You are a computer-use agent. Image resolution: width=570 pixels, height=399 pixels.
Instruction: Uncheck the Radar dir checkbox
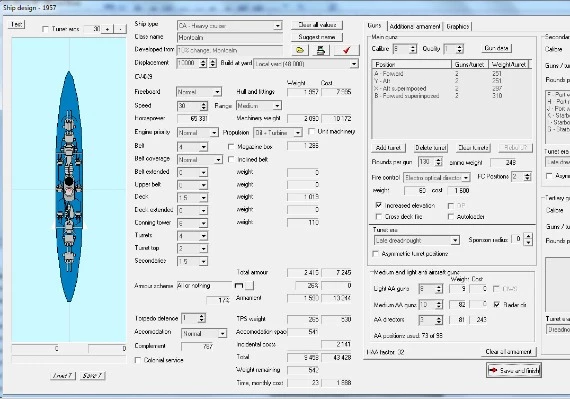click(x=497, y=305)
